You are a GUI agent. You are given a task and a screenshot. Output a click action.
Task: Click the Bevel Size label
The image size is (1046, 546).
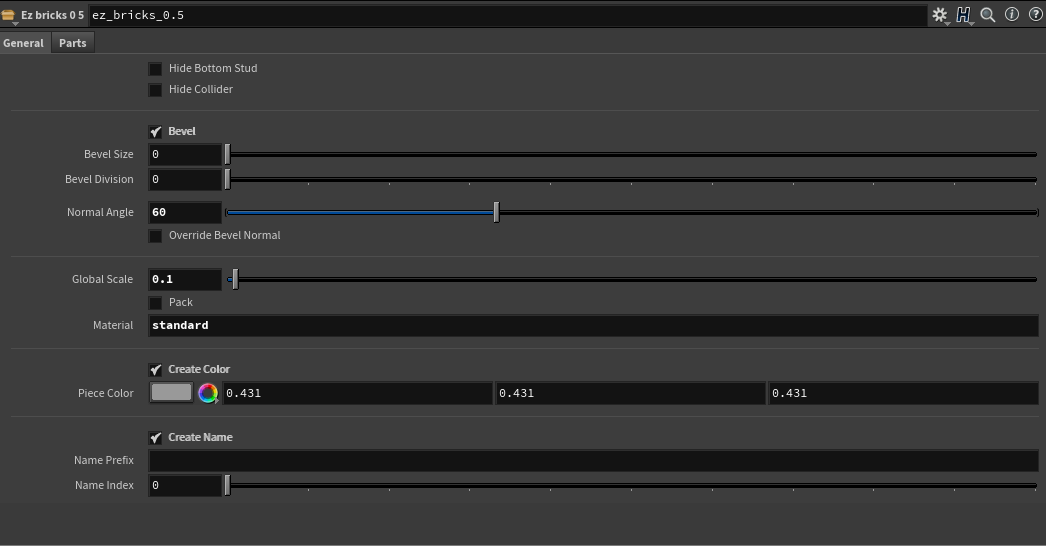109,154
